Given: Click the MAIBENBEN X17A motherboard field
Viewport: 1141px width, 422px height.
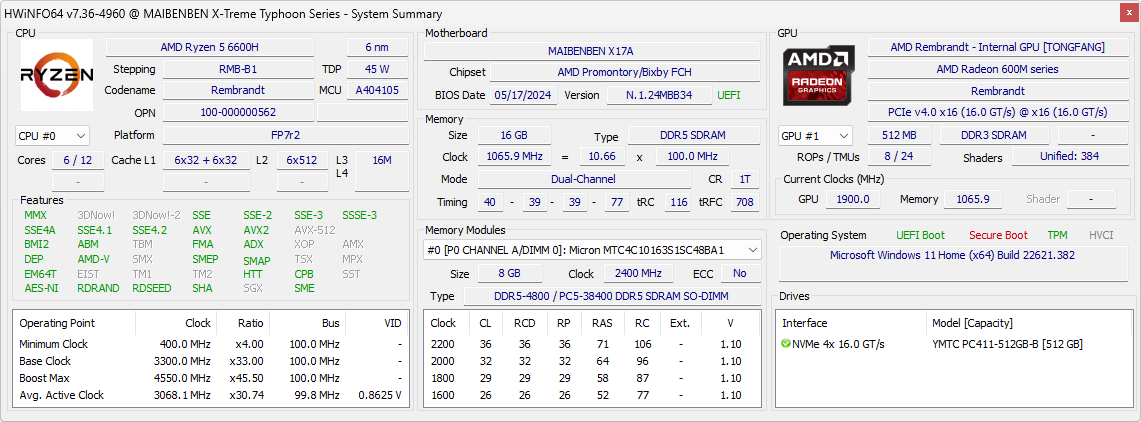Looking at the screenshot, I should coord(591,51).
